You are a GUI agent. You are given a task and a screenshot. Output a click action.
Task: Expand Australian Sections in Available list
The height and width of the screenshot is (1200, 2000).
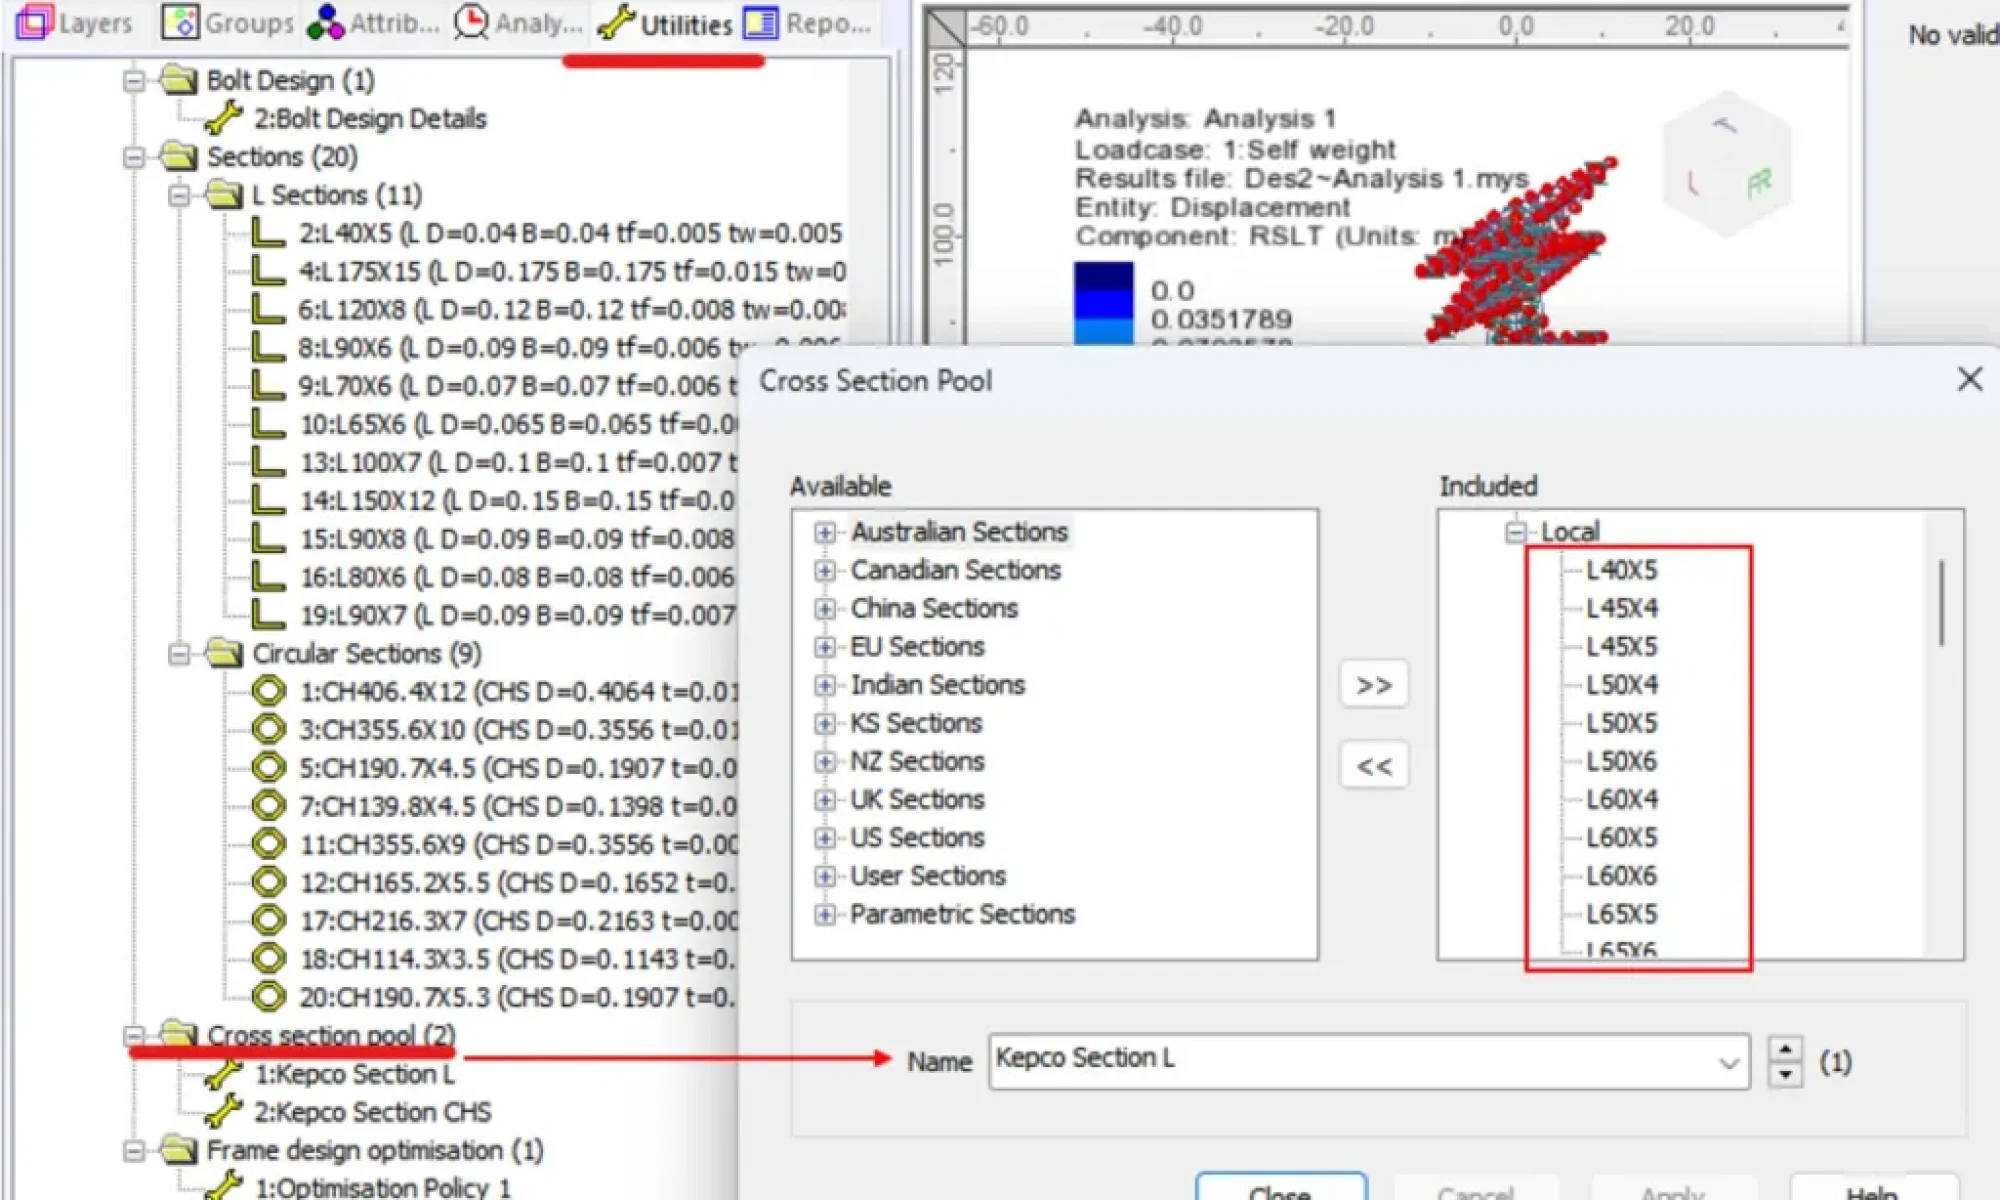824,532
